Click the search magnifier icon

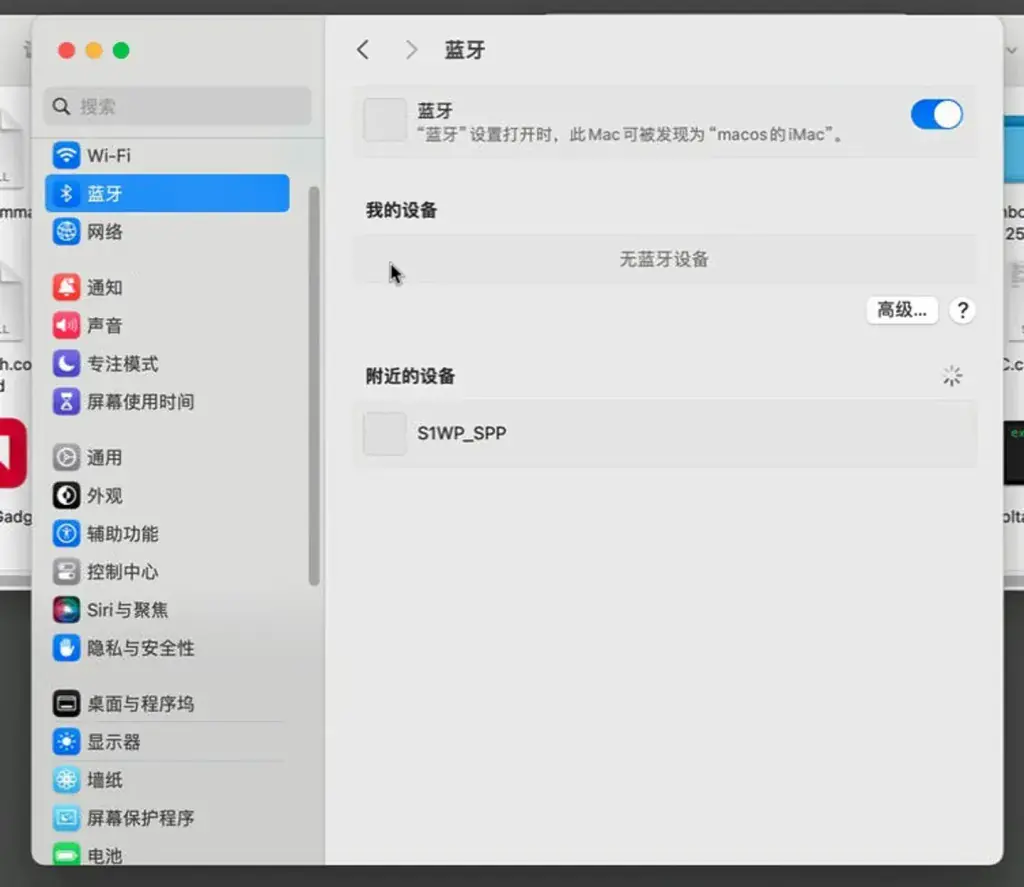coord(61,106)
